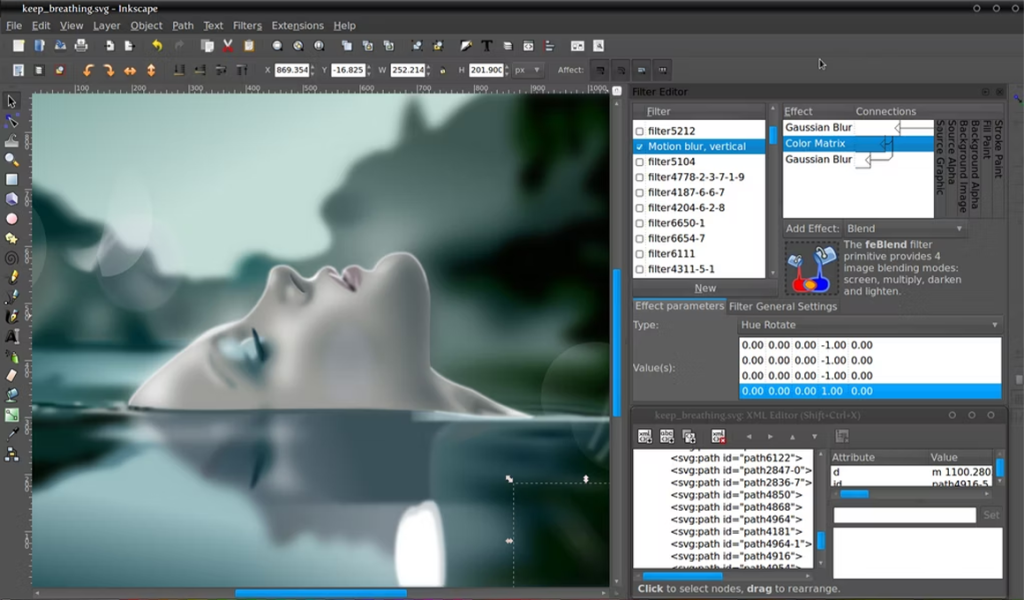Open Text and Font dialog icon

click(x=487, y=46)
